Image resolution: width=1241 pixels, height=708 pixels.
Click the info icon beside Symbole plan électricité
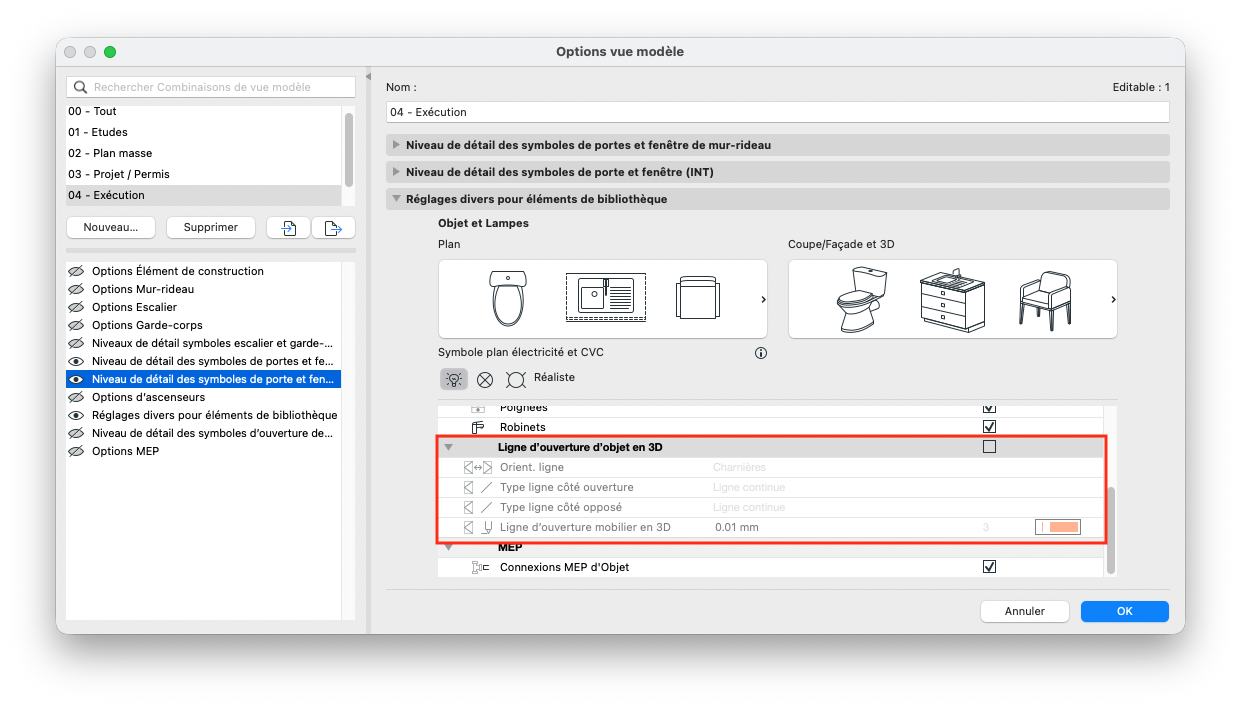coord(761,353)
